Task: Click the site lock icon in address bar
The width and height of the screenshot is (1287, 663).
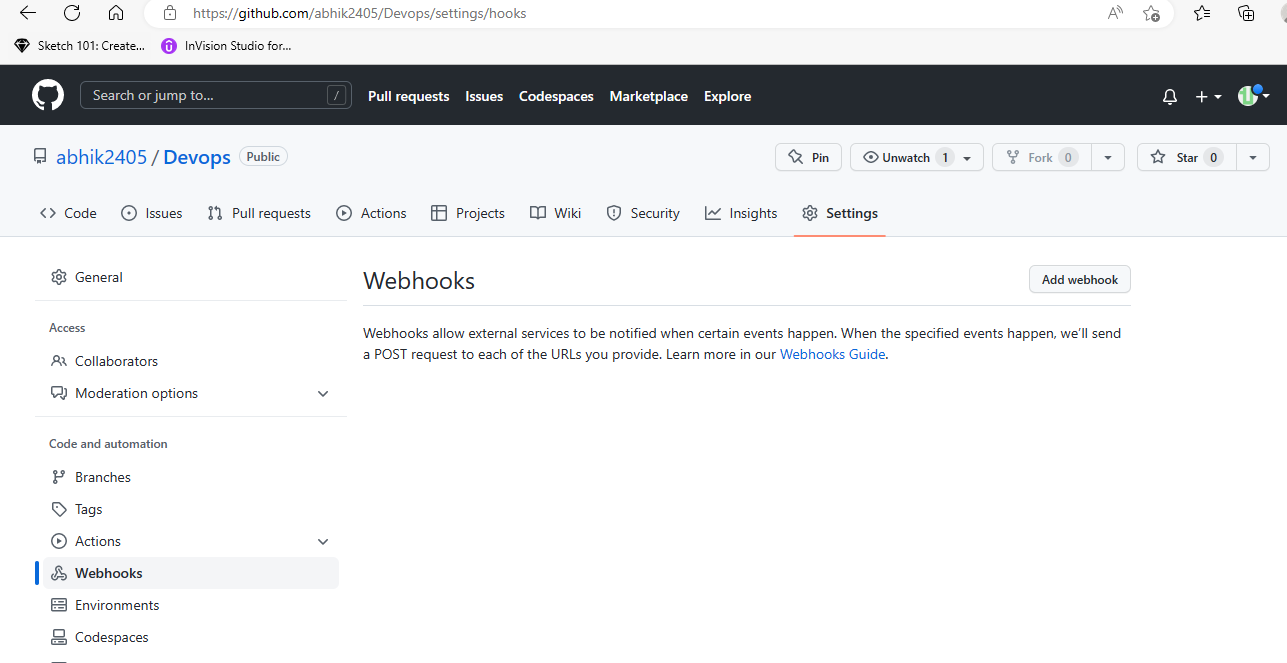Action: (170, 13)
